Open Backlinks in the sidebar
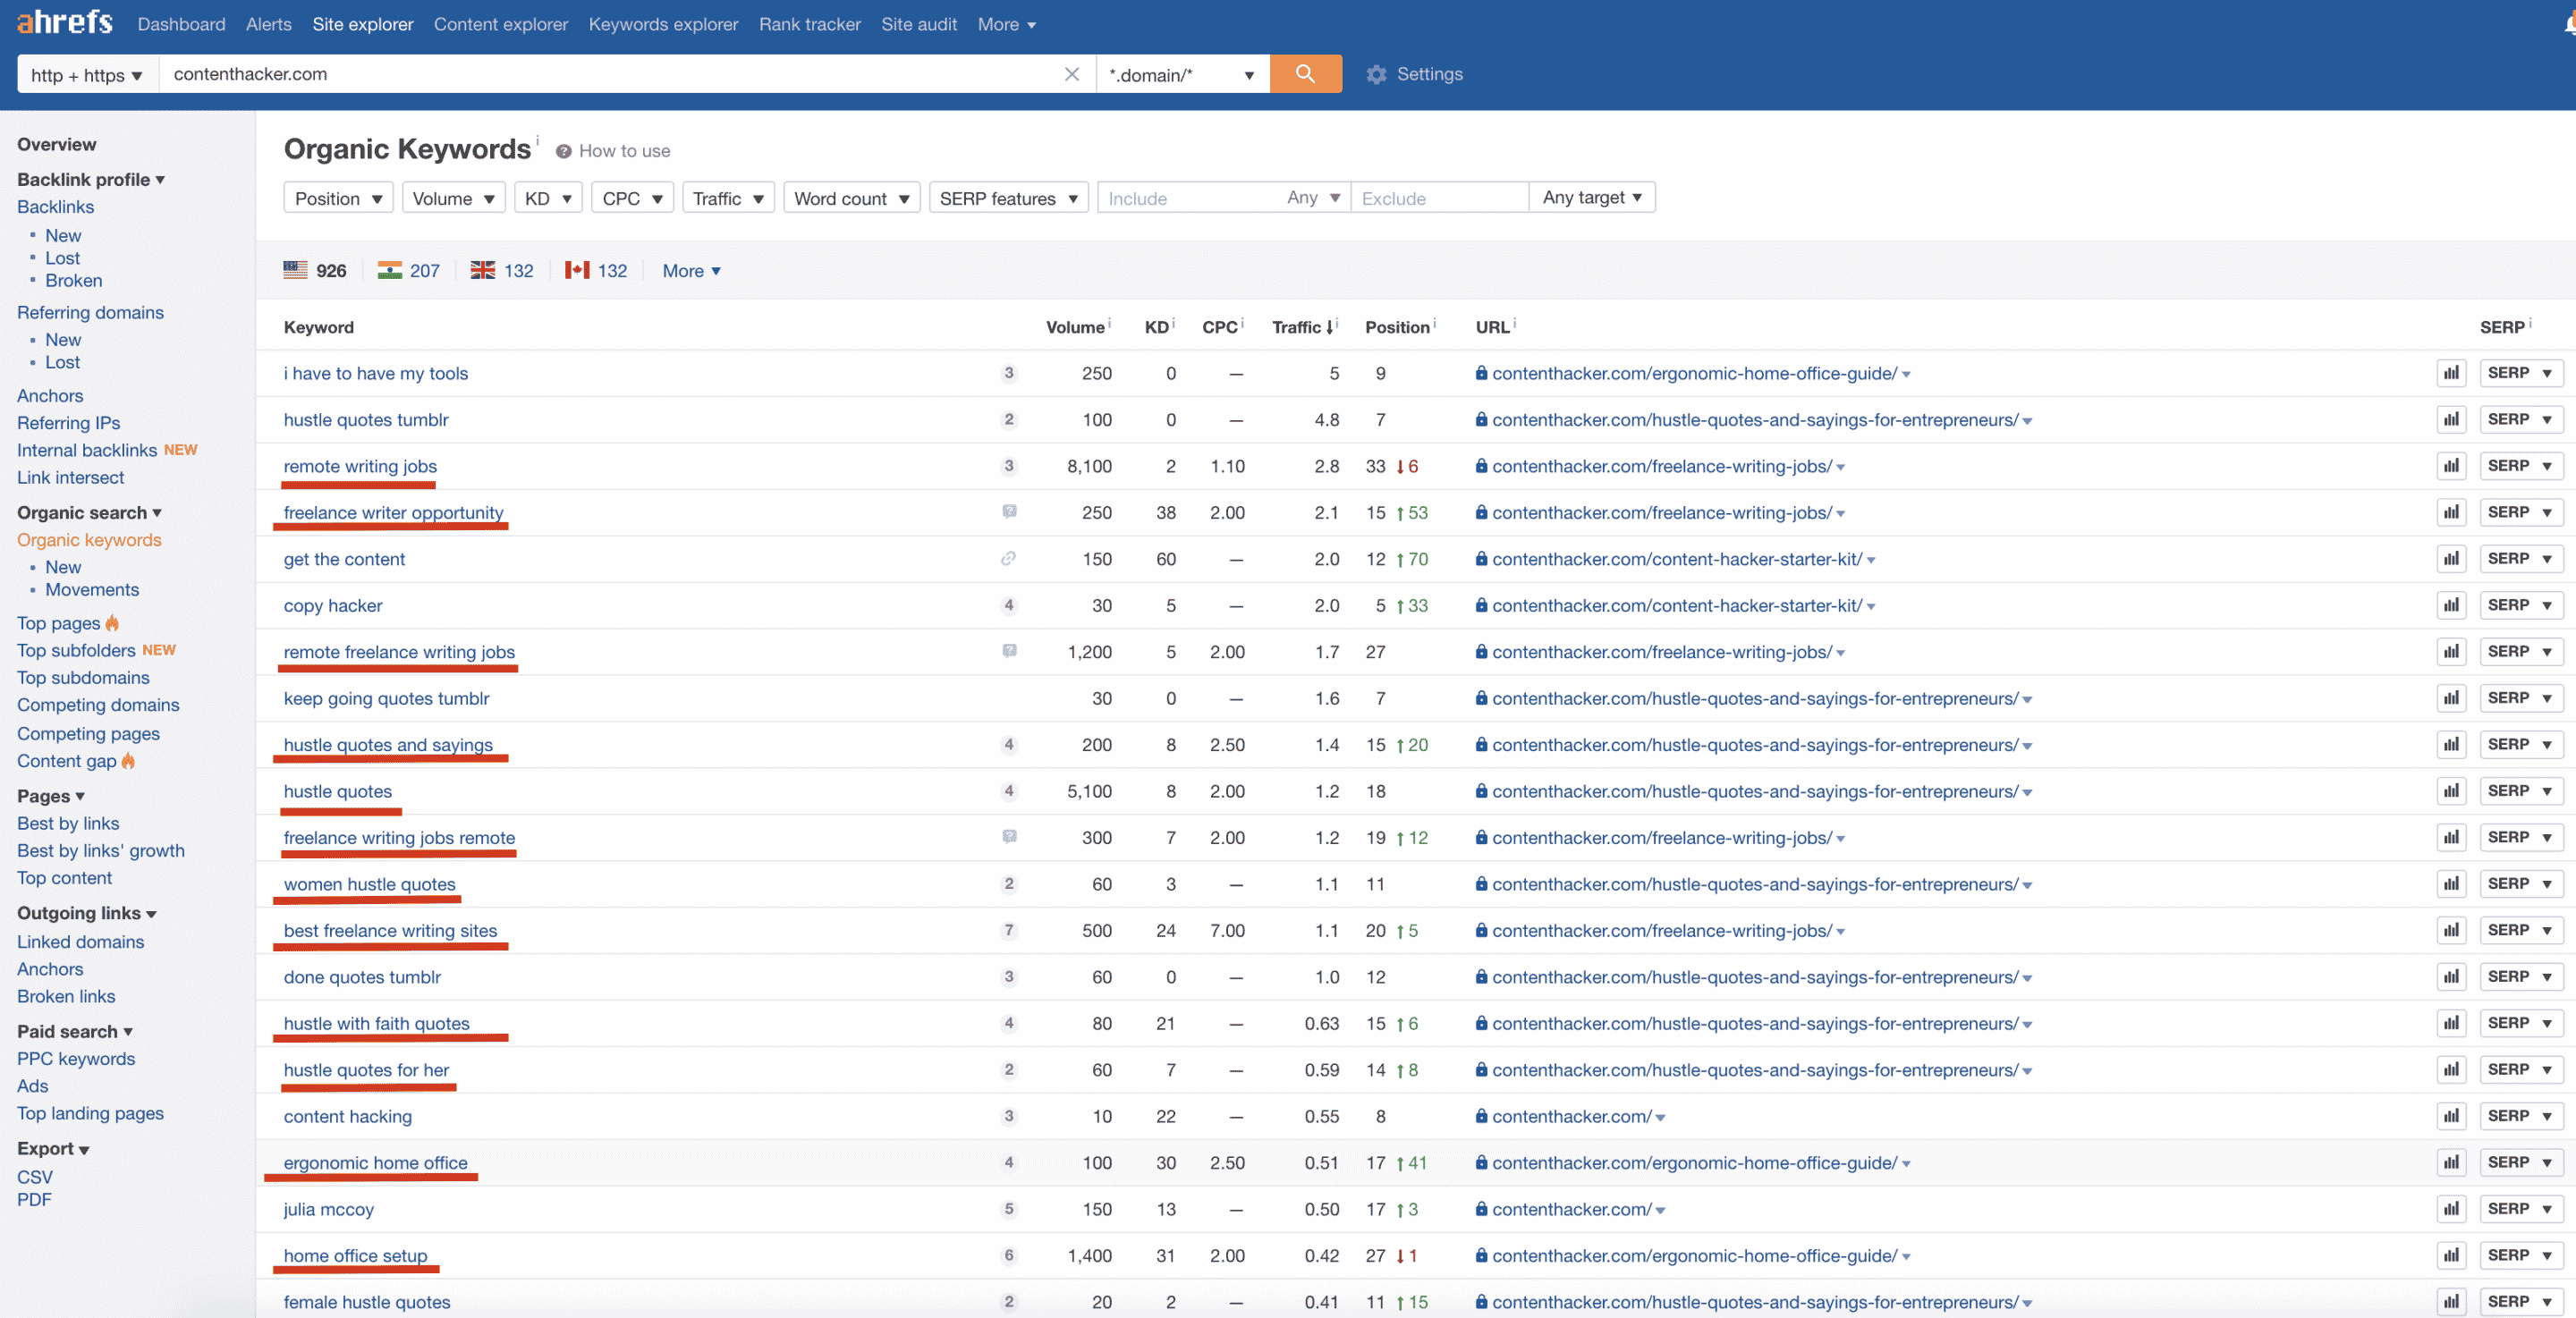Image resolution: width=2576 pixels, height=1318 pixels. [55, 206]
